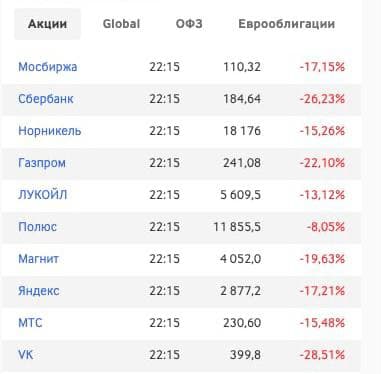Open the Мосбиржа stock link
This screenshot has width=381, height=374.
point(48,67)
